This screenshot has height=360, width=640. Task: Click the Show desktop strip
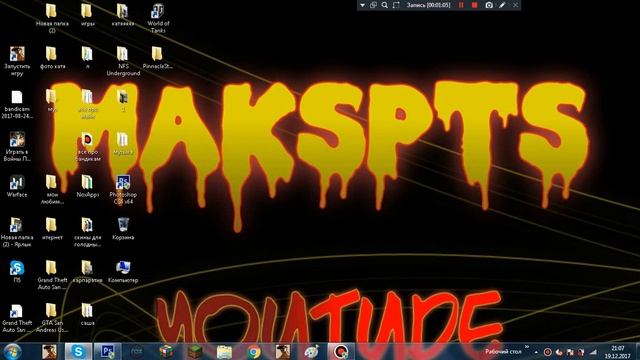click(637, 351)
